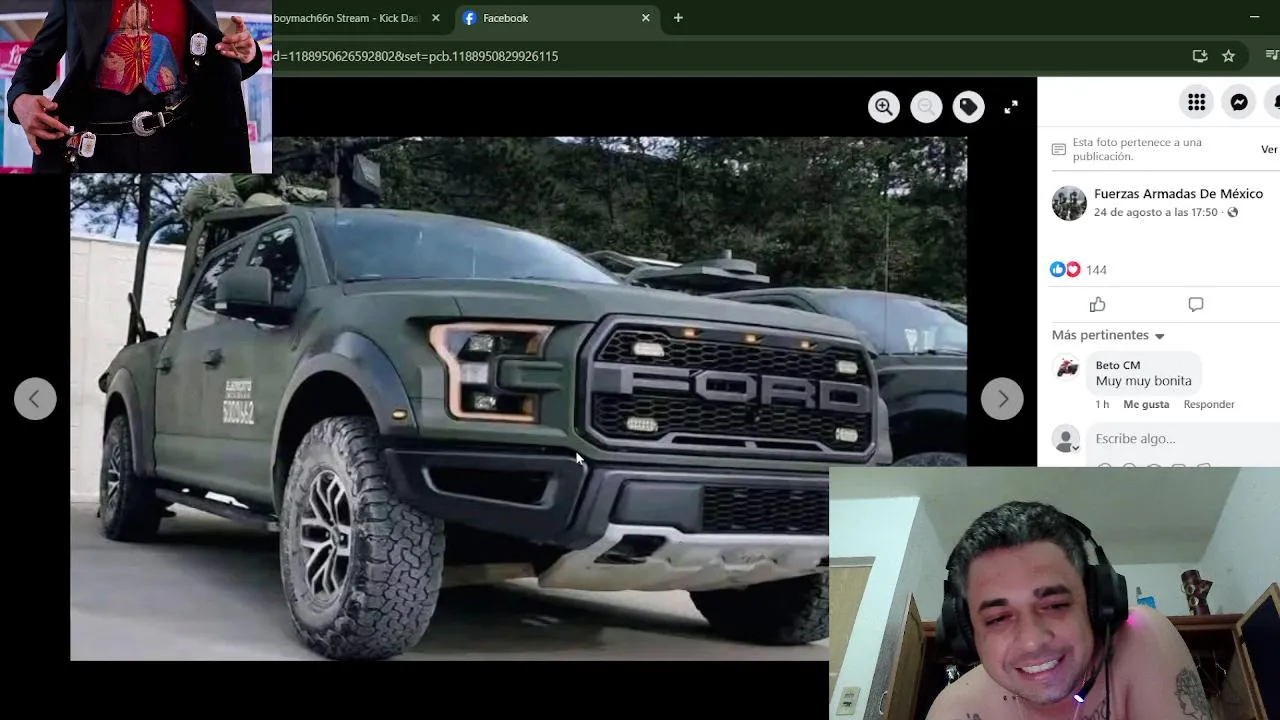Viewport: 1280px width, 720px height.
Task: Open the Facebook menu grid
Action: tap(1197, 102)
